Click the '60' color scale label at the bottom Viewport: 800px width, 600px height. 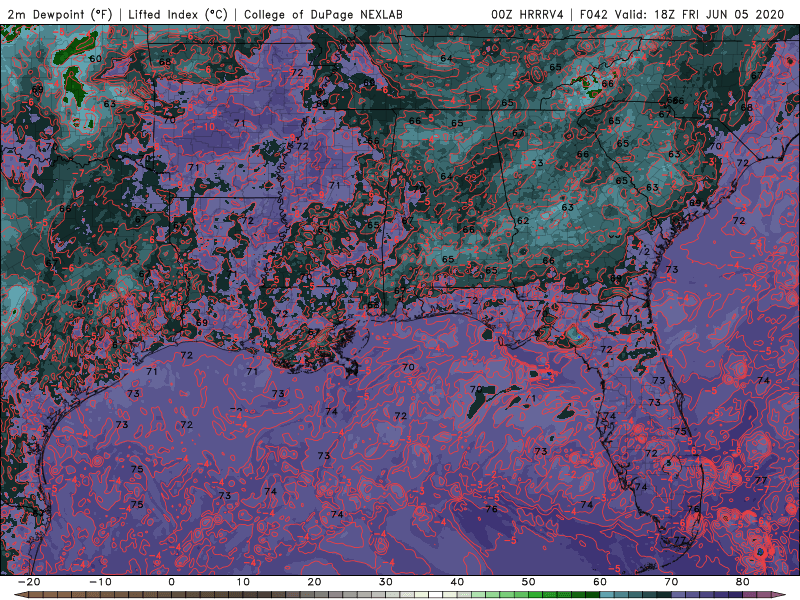600,582
